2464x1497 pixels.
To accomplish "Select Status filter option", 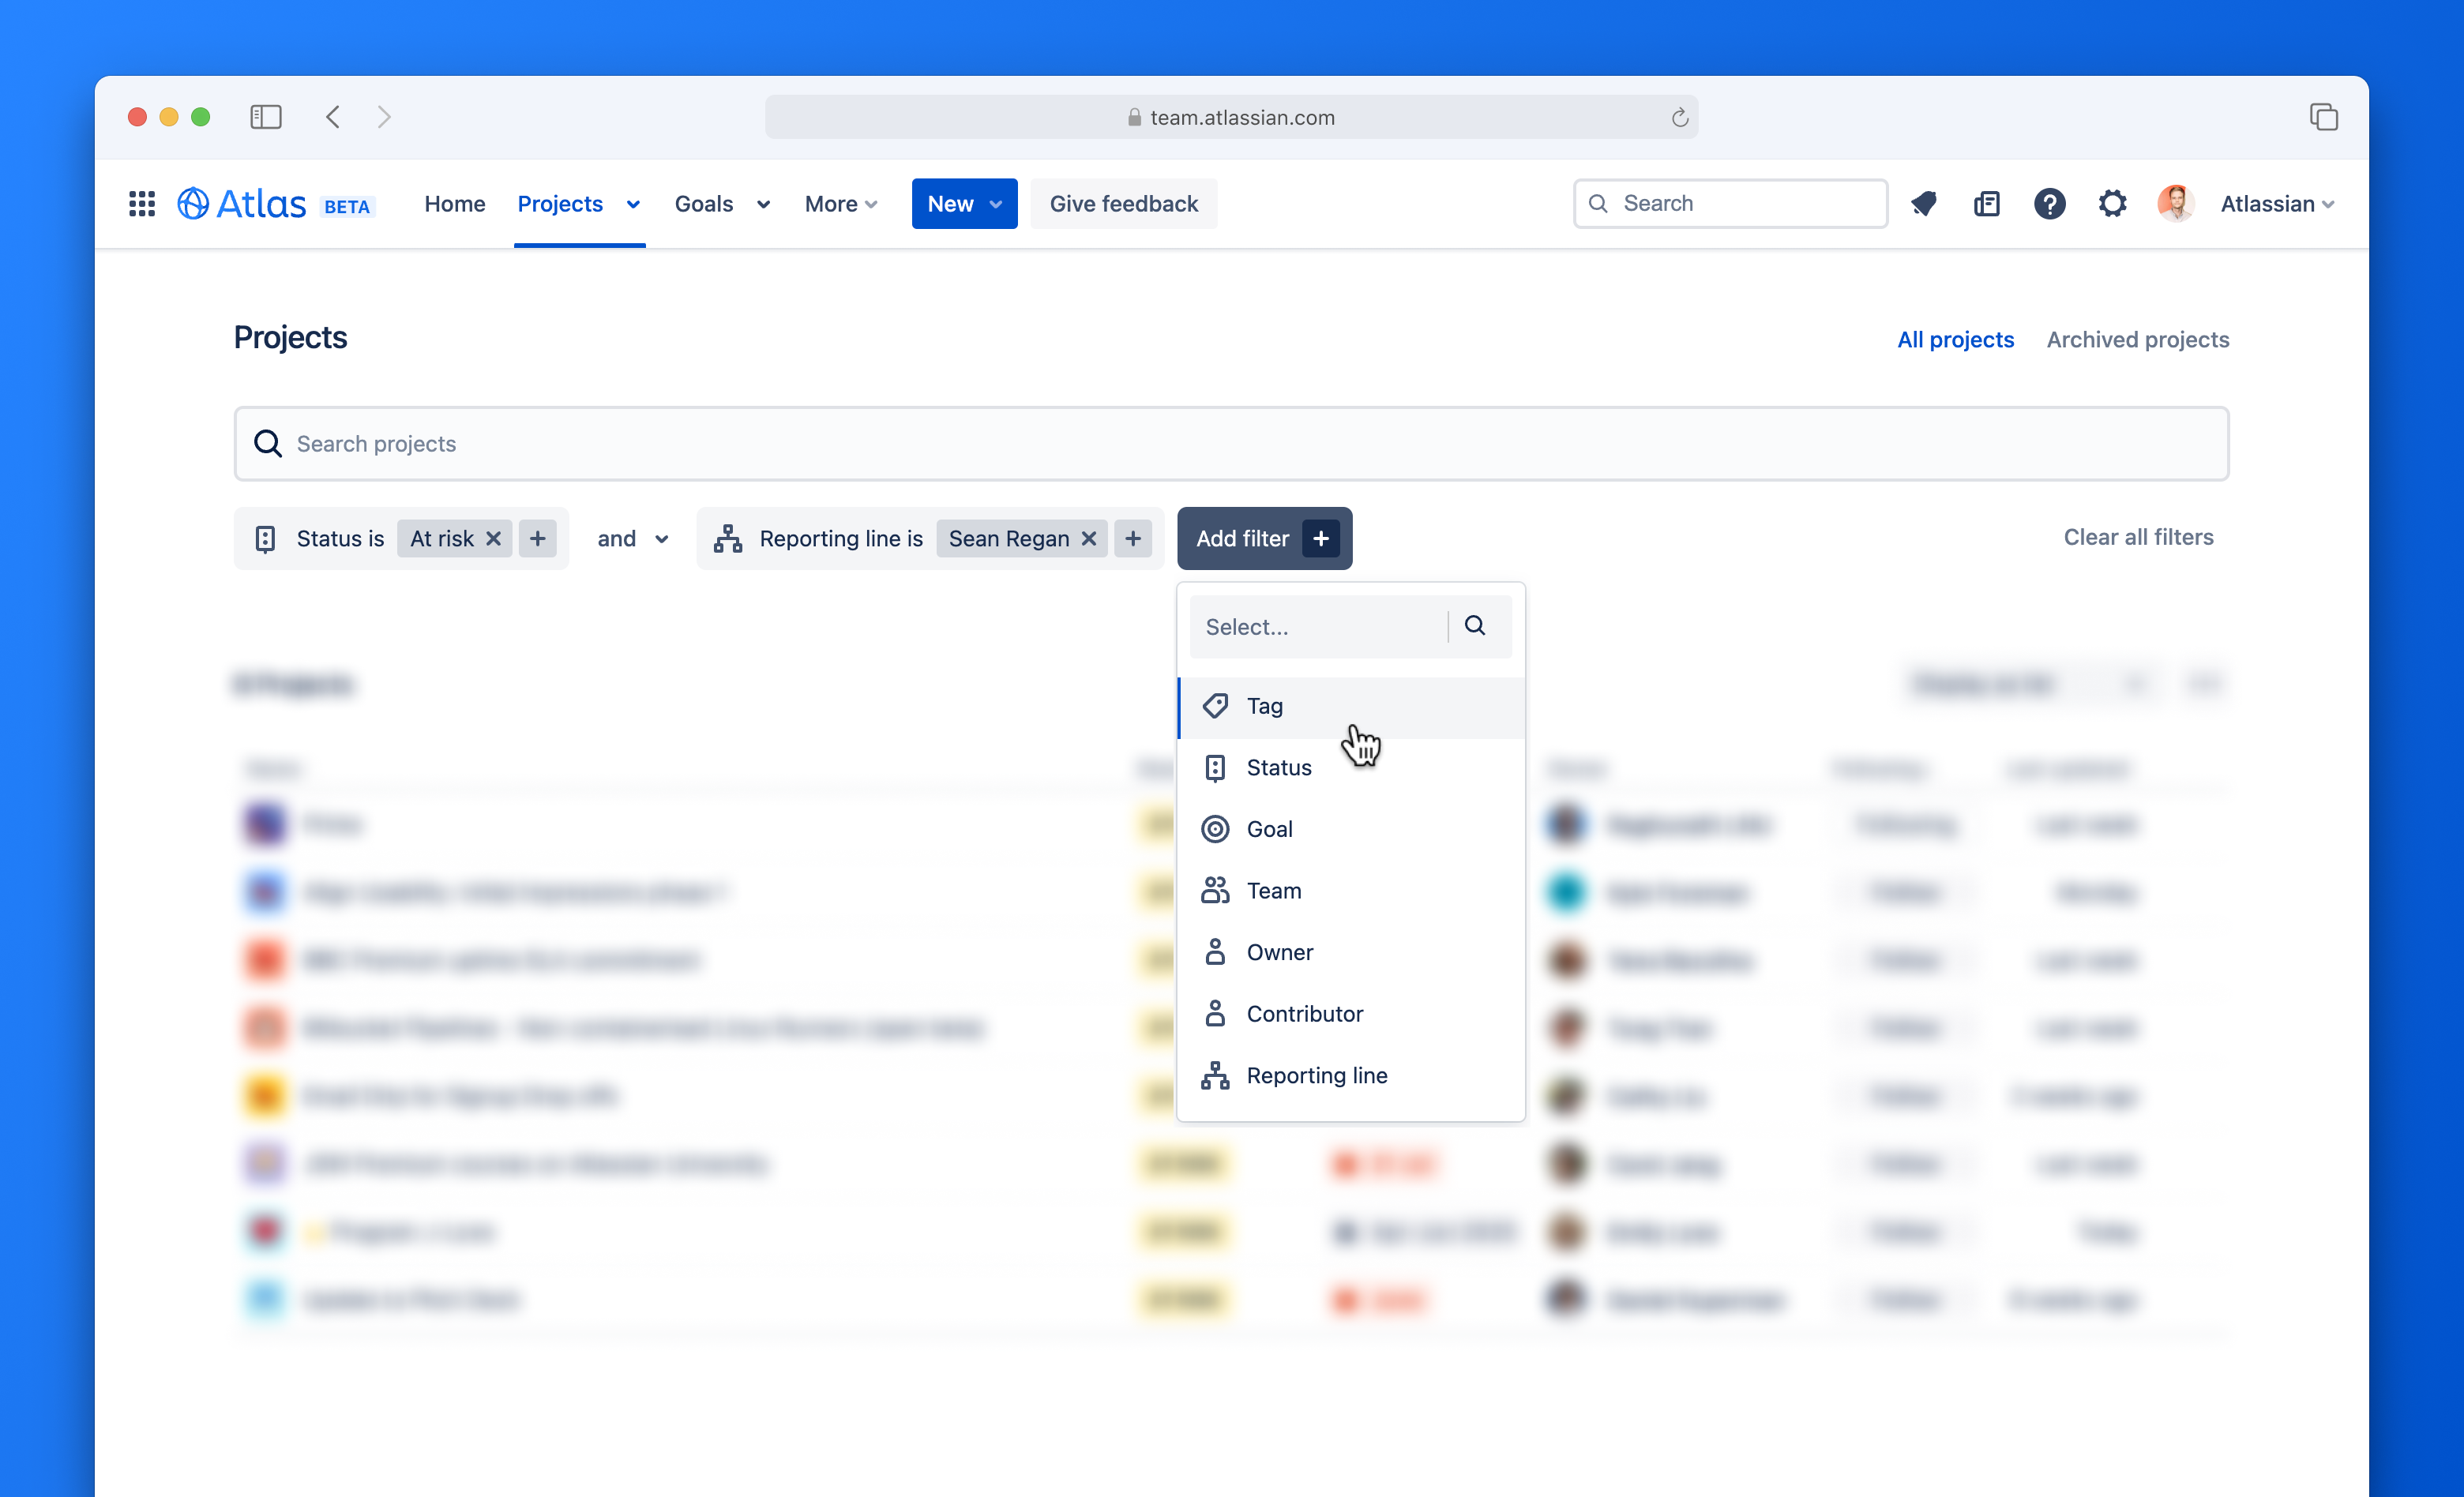I will [1351, 768].
